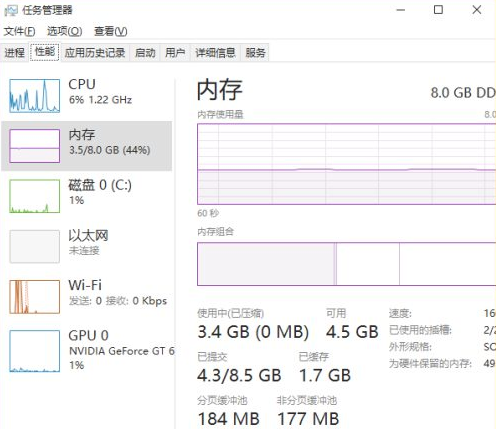
Task: Switch to the 应用历史记录 tab
Action: [x=95, y=52]
